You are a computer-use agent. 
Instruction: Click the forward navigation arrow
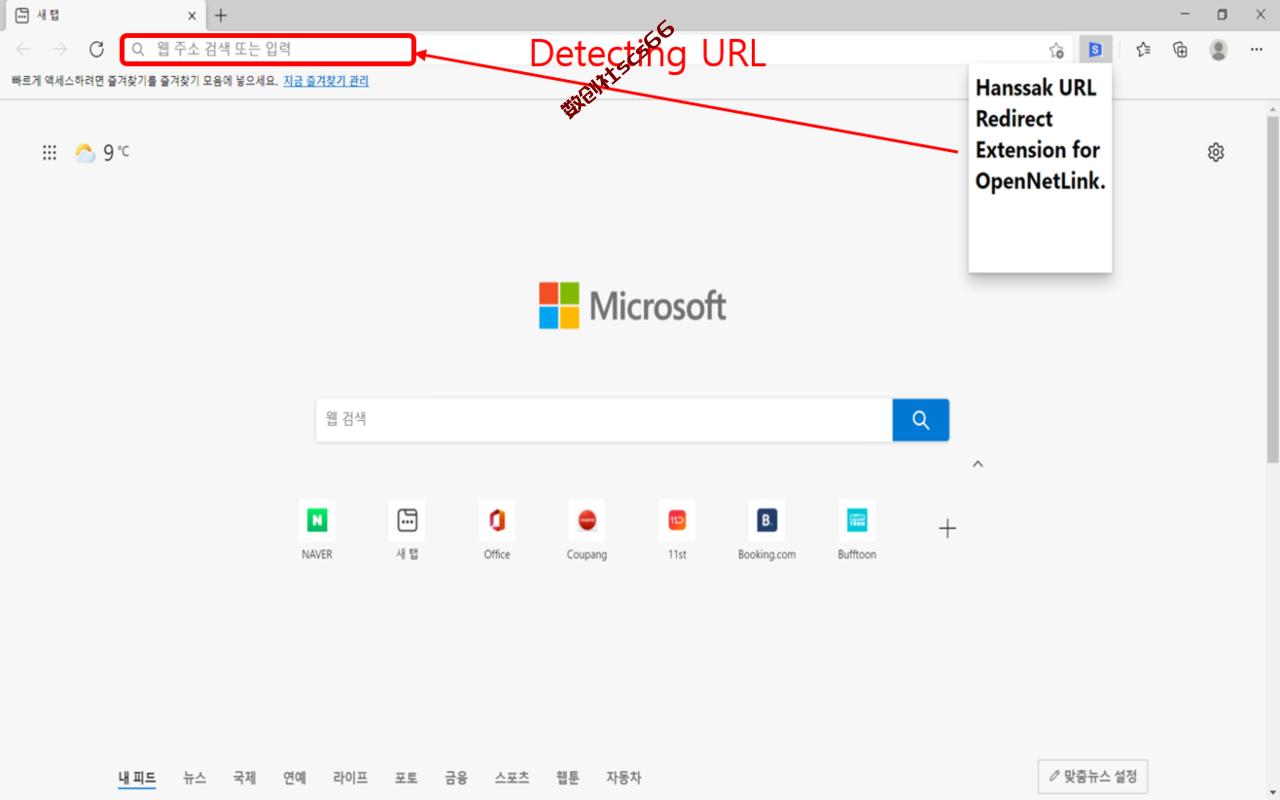click(60, 49)
